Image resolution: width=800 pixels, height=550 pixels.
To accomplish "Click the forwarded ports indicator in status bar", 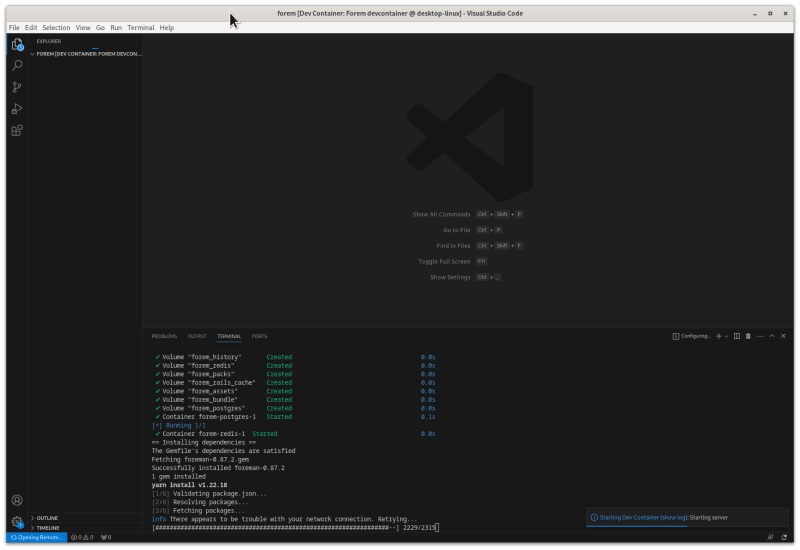I will tap(106, 537).
